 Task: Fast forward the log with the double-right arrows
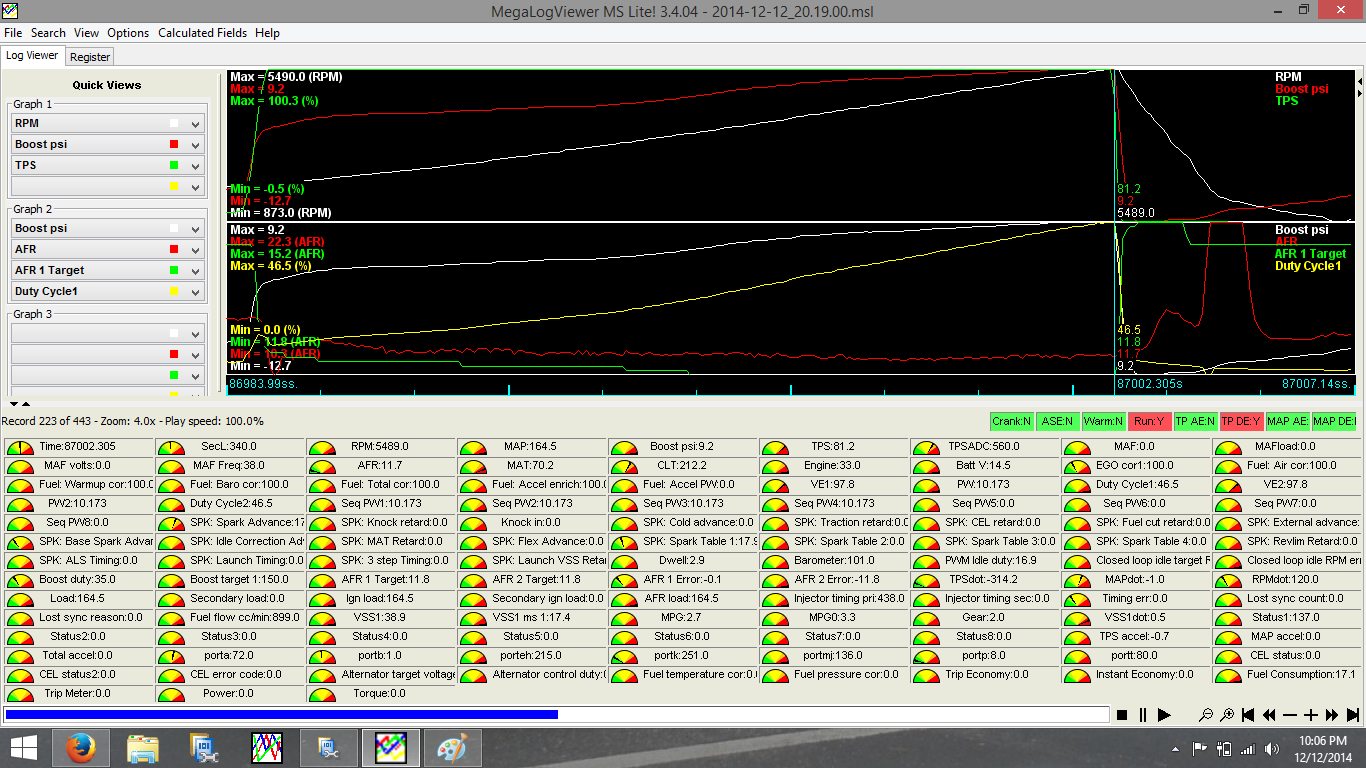pyautogui.click(x=1332, y=715)
